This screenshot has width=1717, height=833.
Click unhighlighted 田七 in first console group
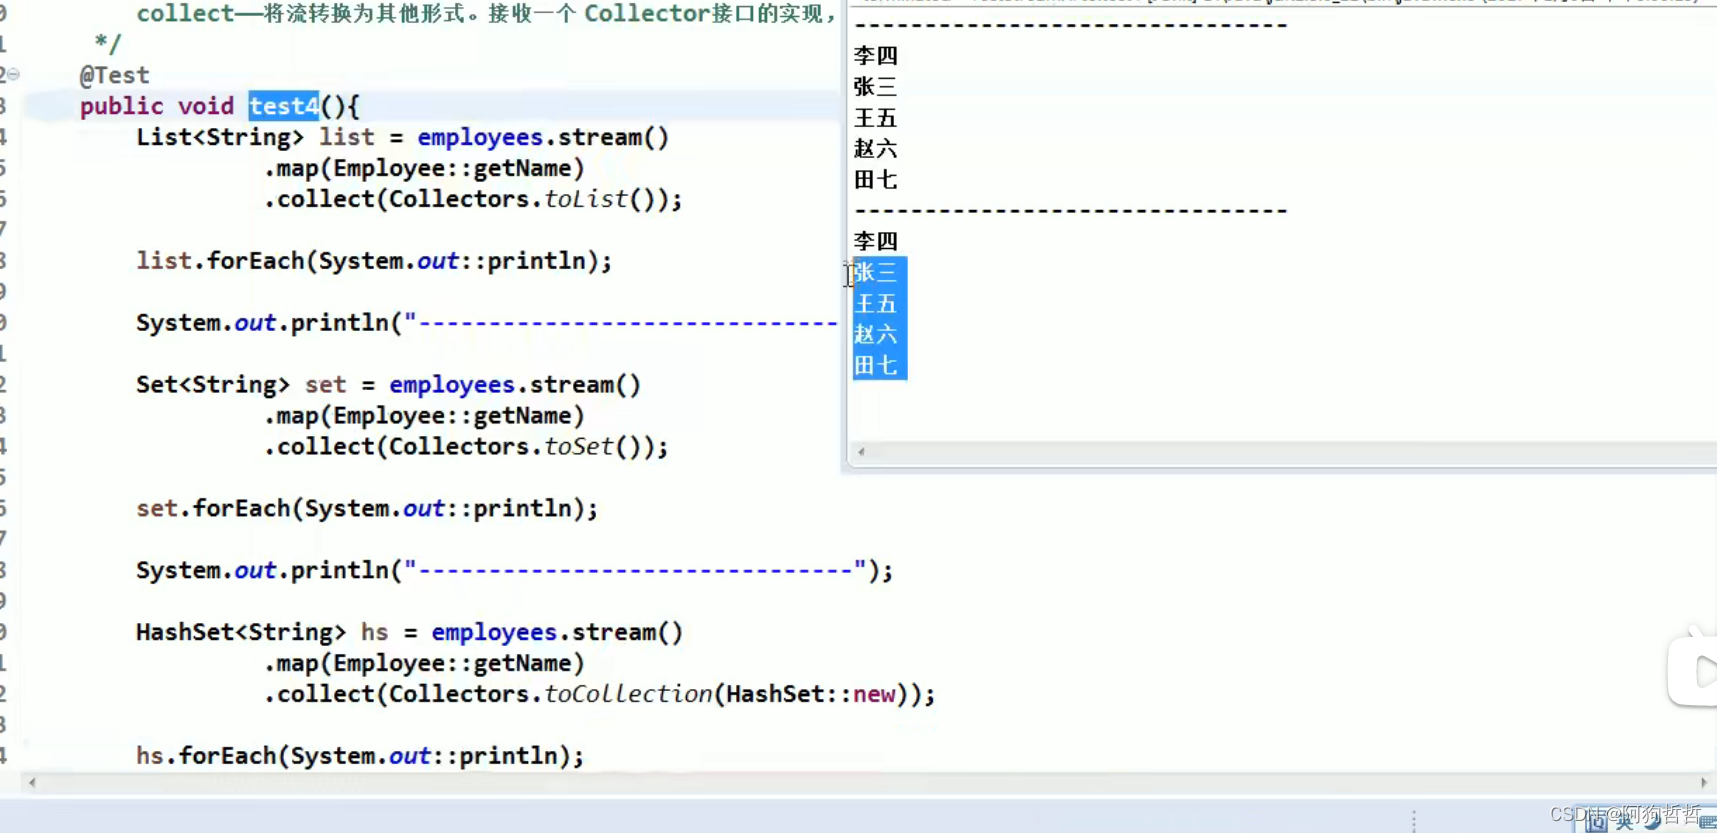pos(876,180)
